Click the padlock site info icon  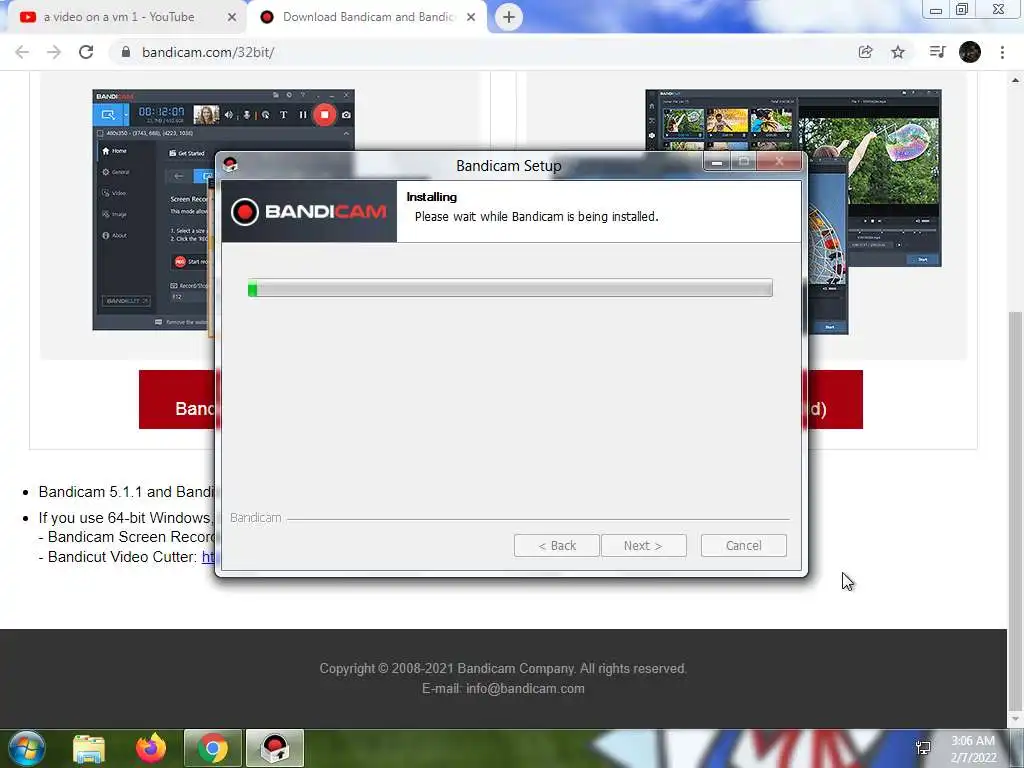tap(125, 52)
